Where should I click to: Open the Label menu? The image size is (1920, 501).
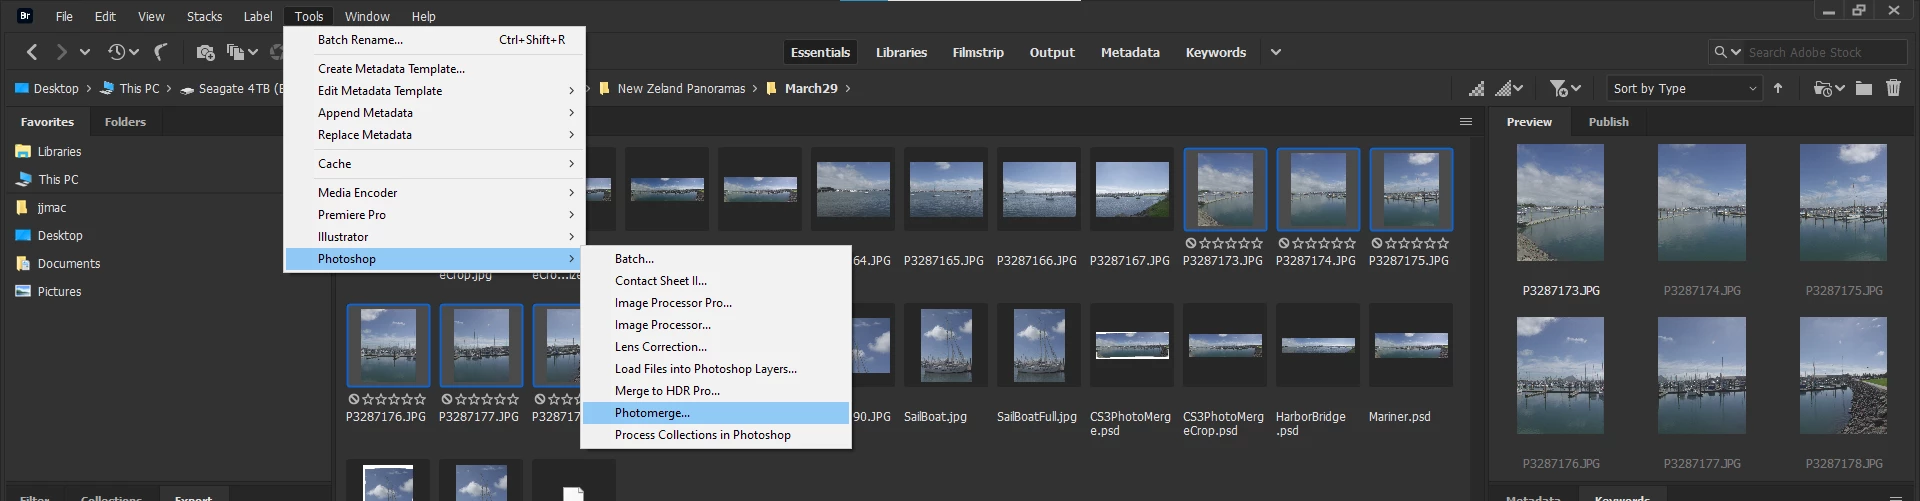(258, 16)
